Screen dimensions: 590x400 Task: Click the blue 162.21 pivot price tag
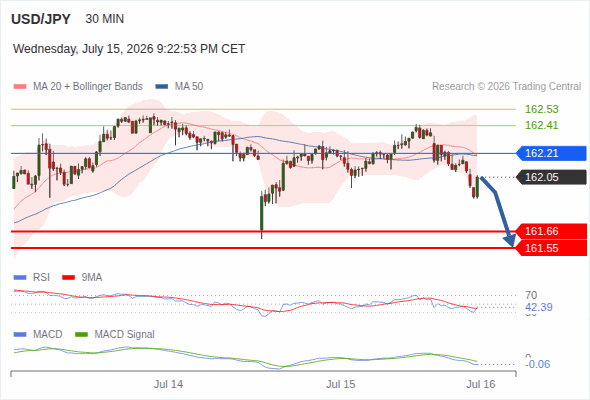click(551, 153)
